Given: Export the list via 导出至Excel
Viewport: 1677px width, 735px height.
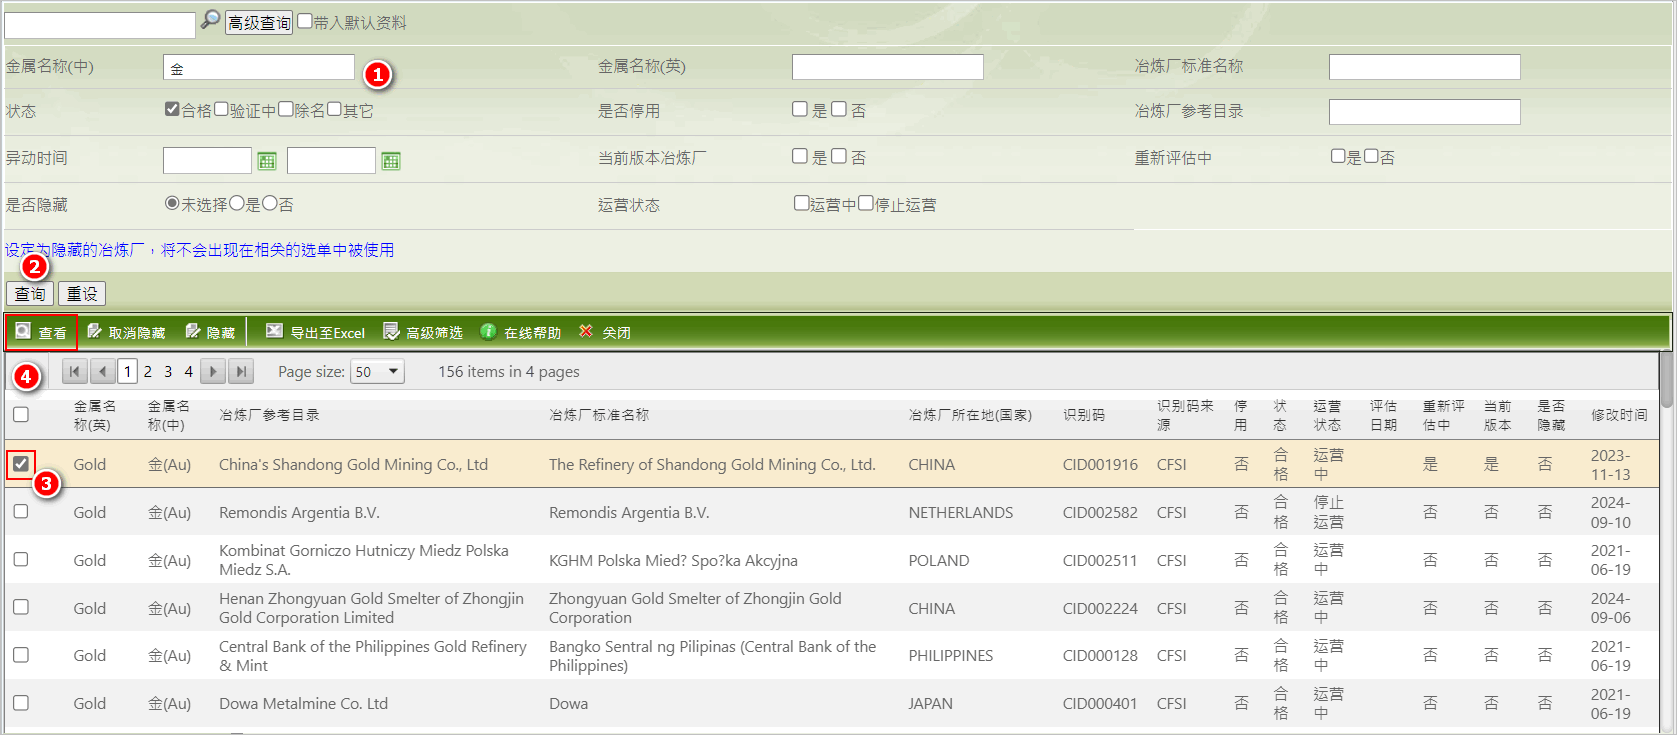Looking at the screenshot, I should point(315,332).
